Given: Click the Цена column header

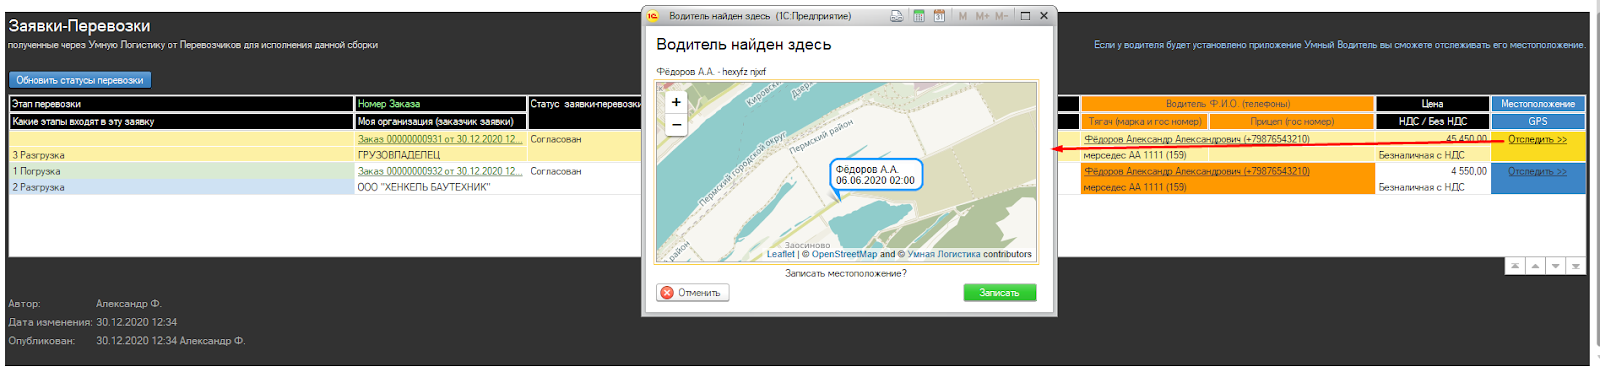Looking at the screenshot, I should click(1432, 104).
